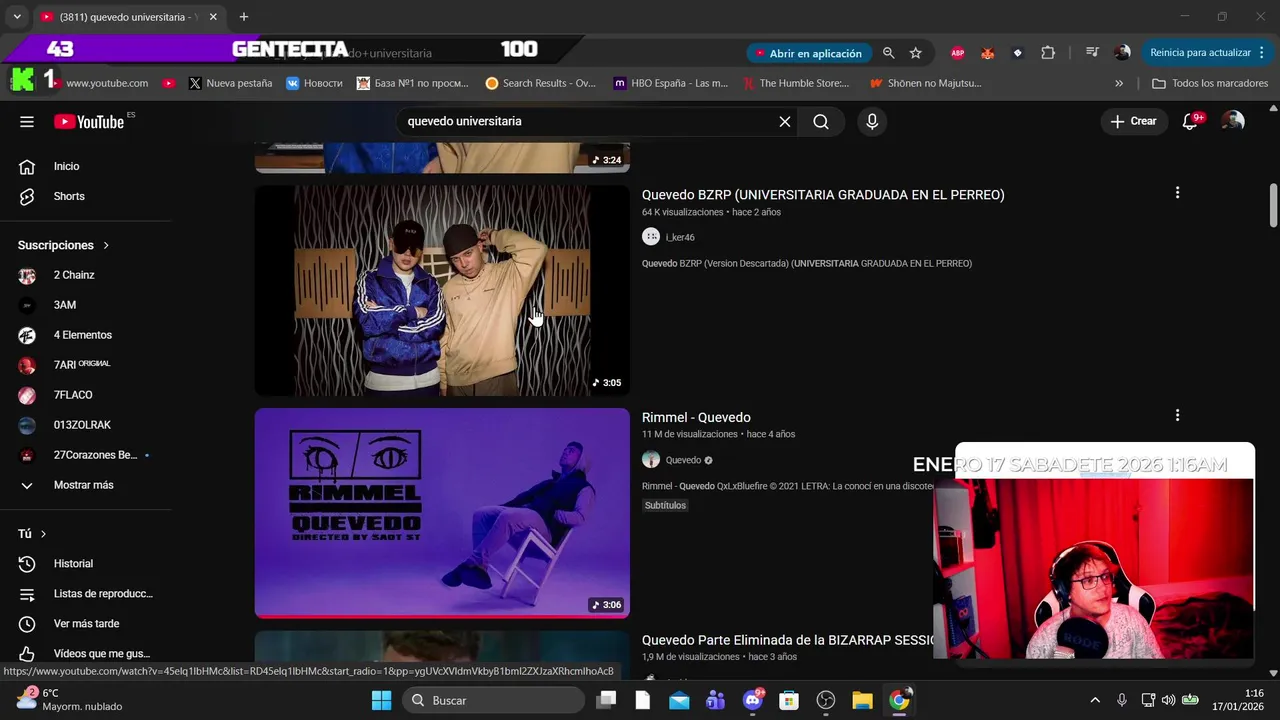The width and height of the screenshot is (1280, 720).
Task: Click the Crear button
Action: tap(1134, 122)
